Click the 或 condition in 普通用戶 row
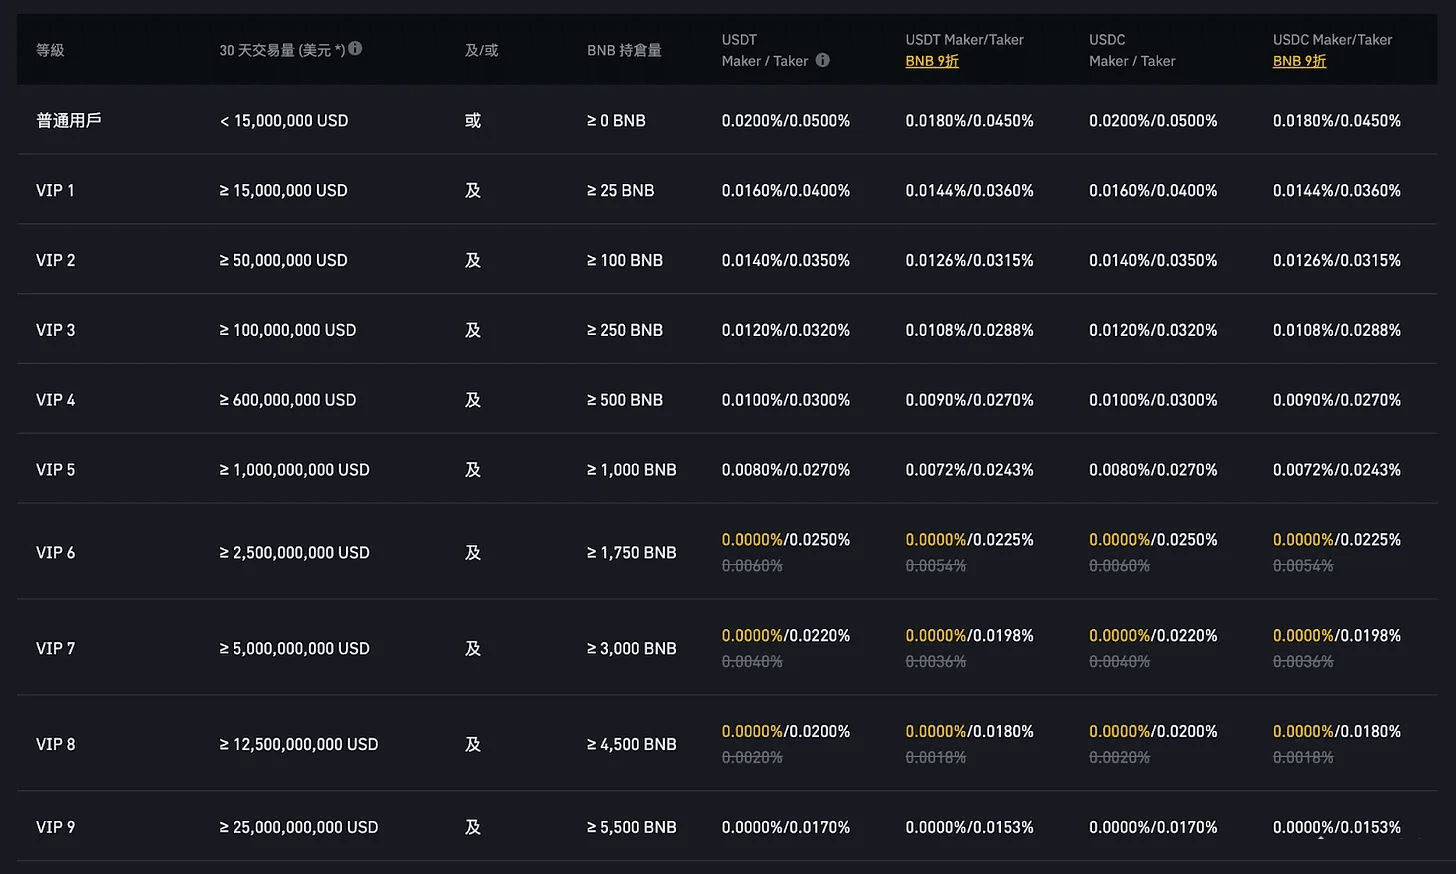Image resolution: width=1456 pixels, height=874 pixels. click(x=473, y=120)
